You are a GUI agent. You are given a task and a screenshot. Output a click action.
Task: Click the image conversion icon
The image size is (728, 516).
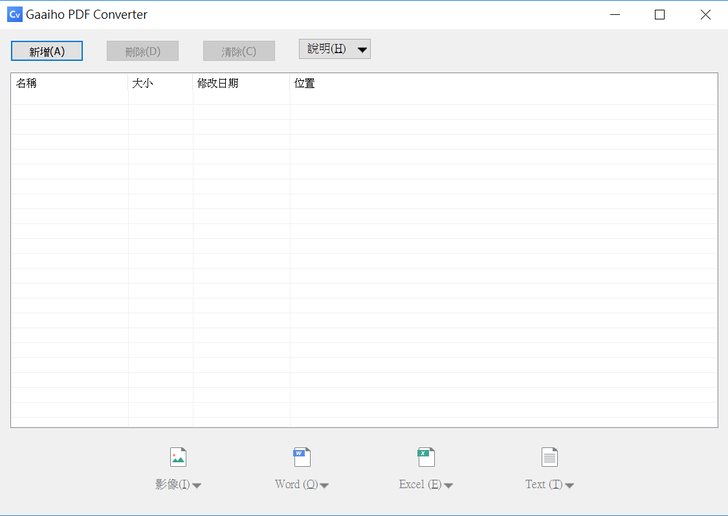pyautogui.click(x=178, y=458)
